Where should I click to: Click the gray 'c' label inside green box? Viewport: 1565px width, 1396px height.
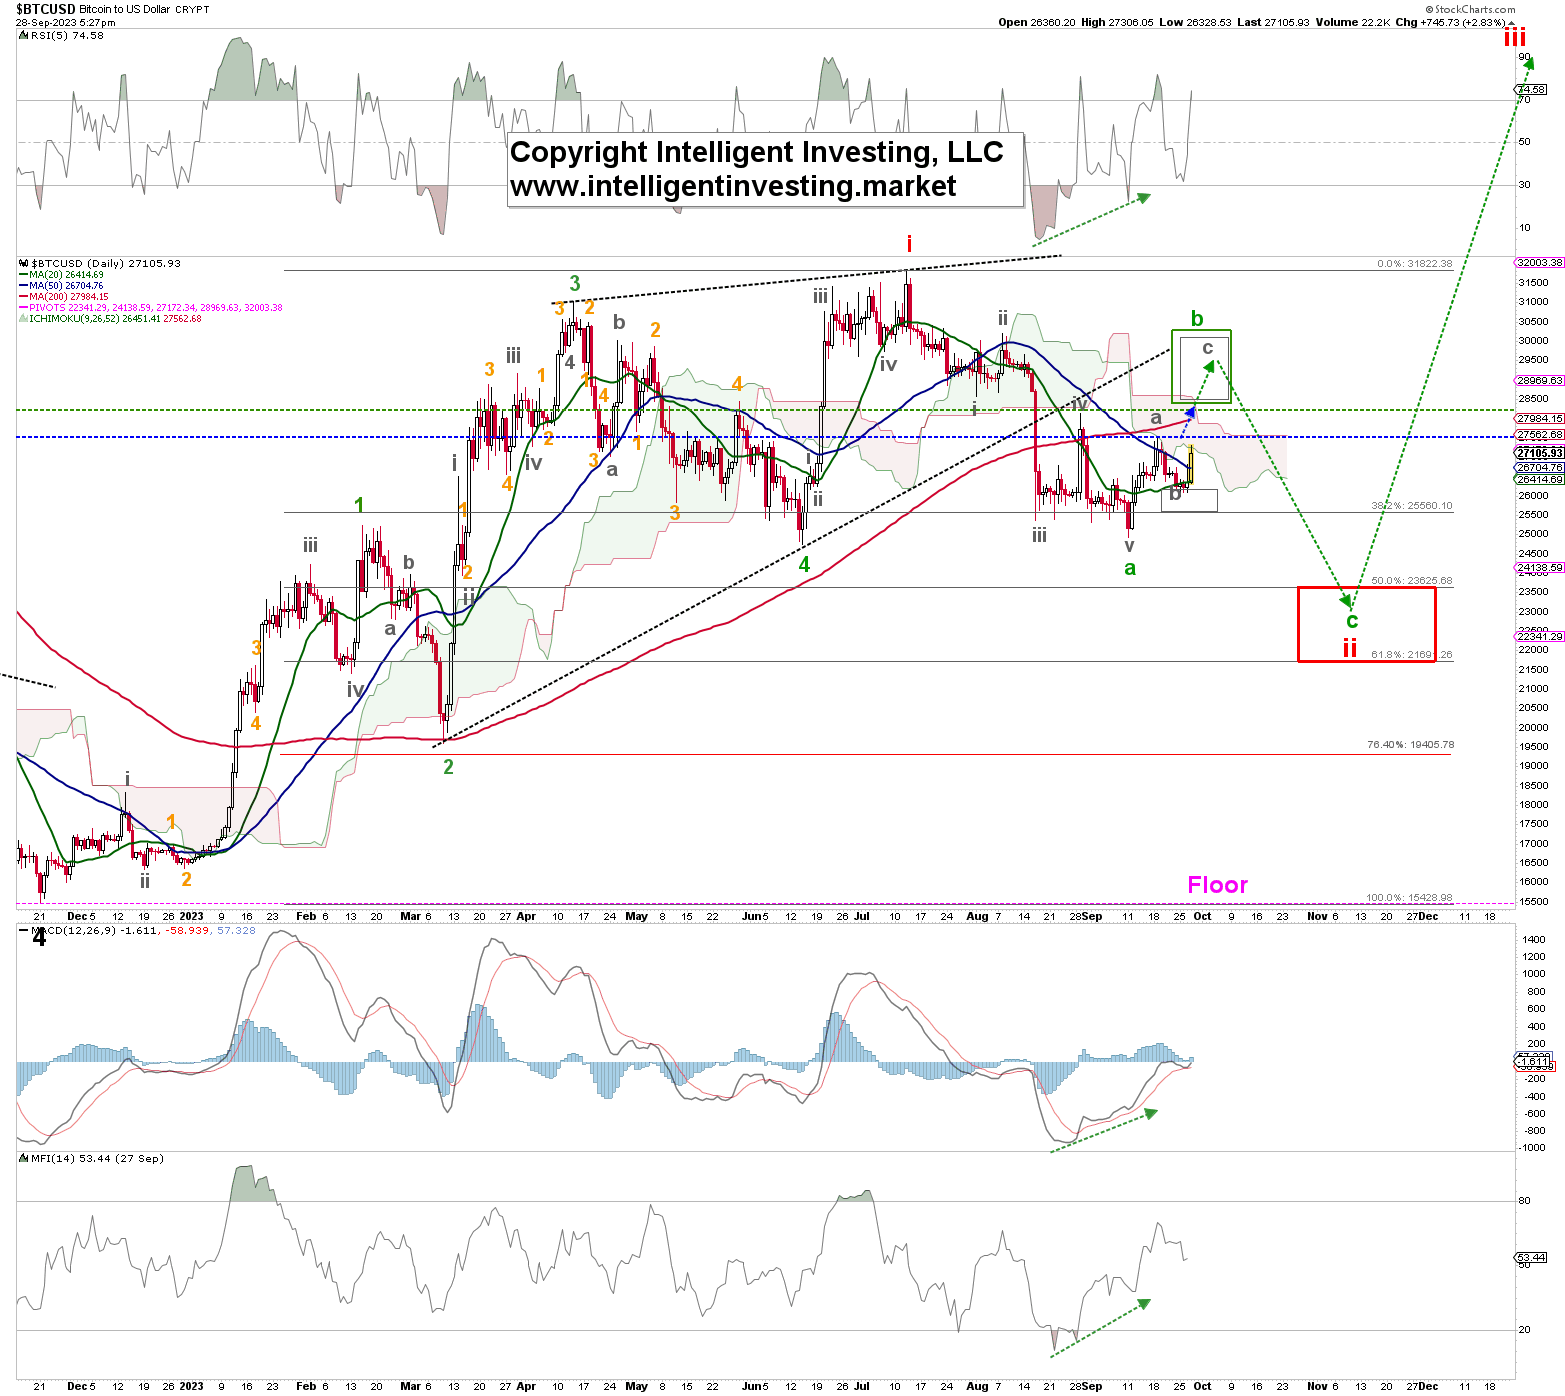click(x=1207, y=348)
